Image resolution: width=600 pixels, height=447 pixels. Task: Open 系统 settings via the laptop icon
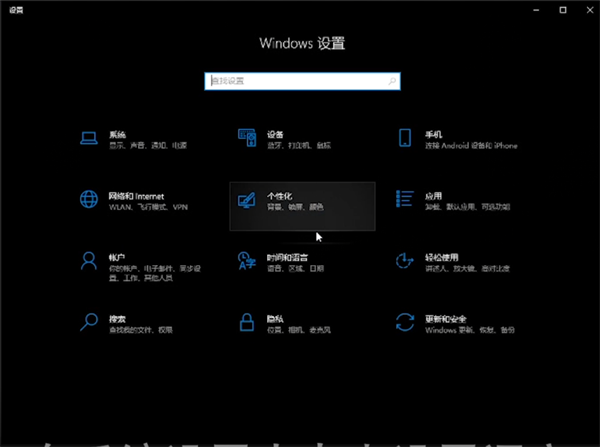pyautogui.click(x=89, y=139)
